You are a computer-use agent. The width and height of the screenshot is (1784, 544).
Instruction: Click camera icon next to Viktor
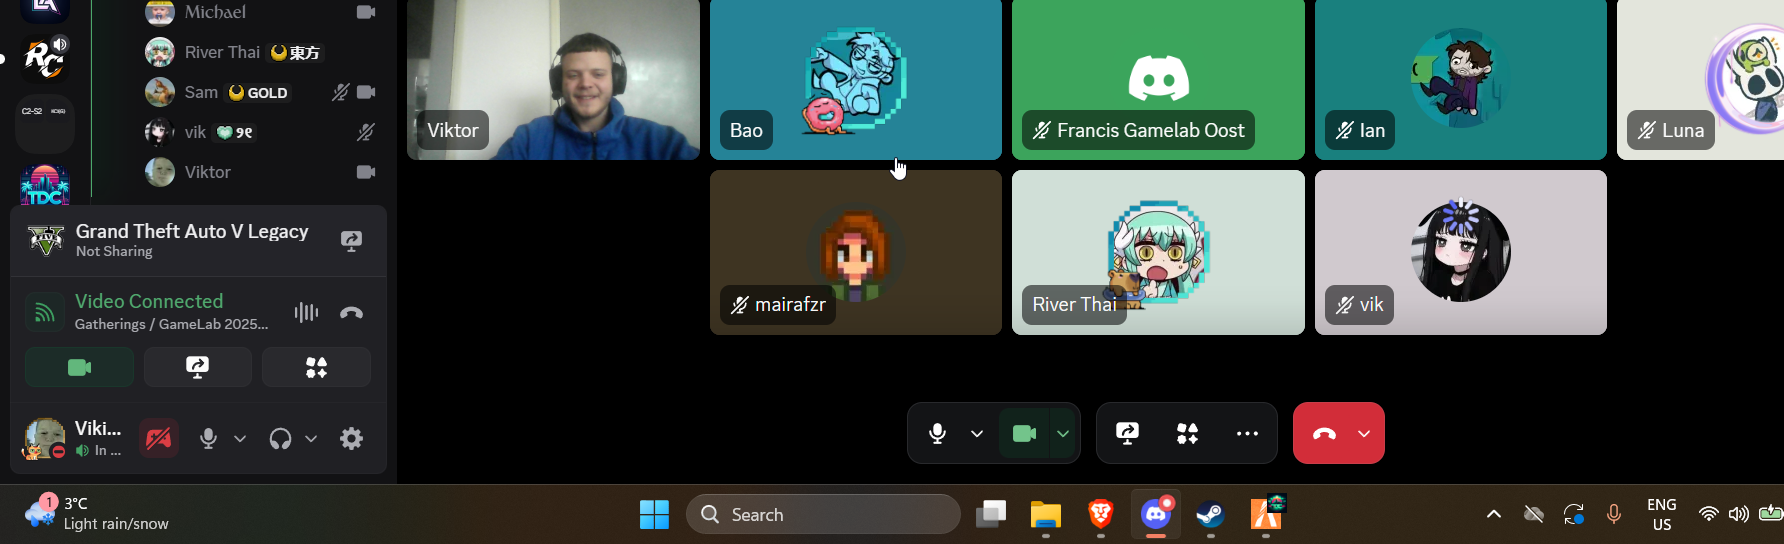pyautogui.click(x=366, y=172)
